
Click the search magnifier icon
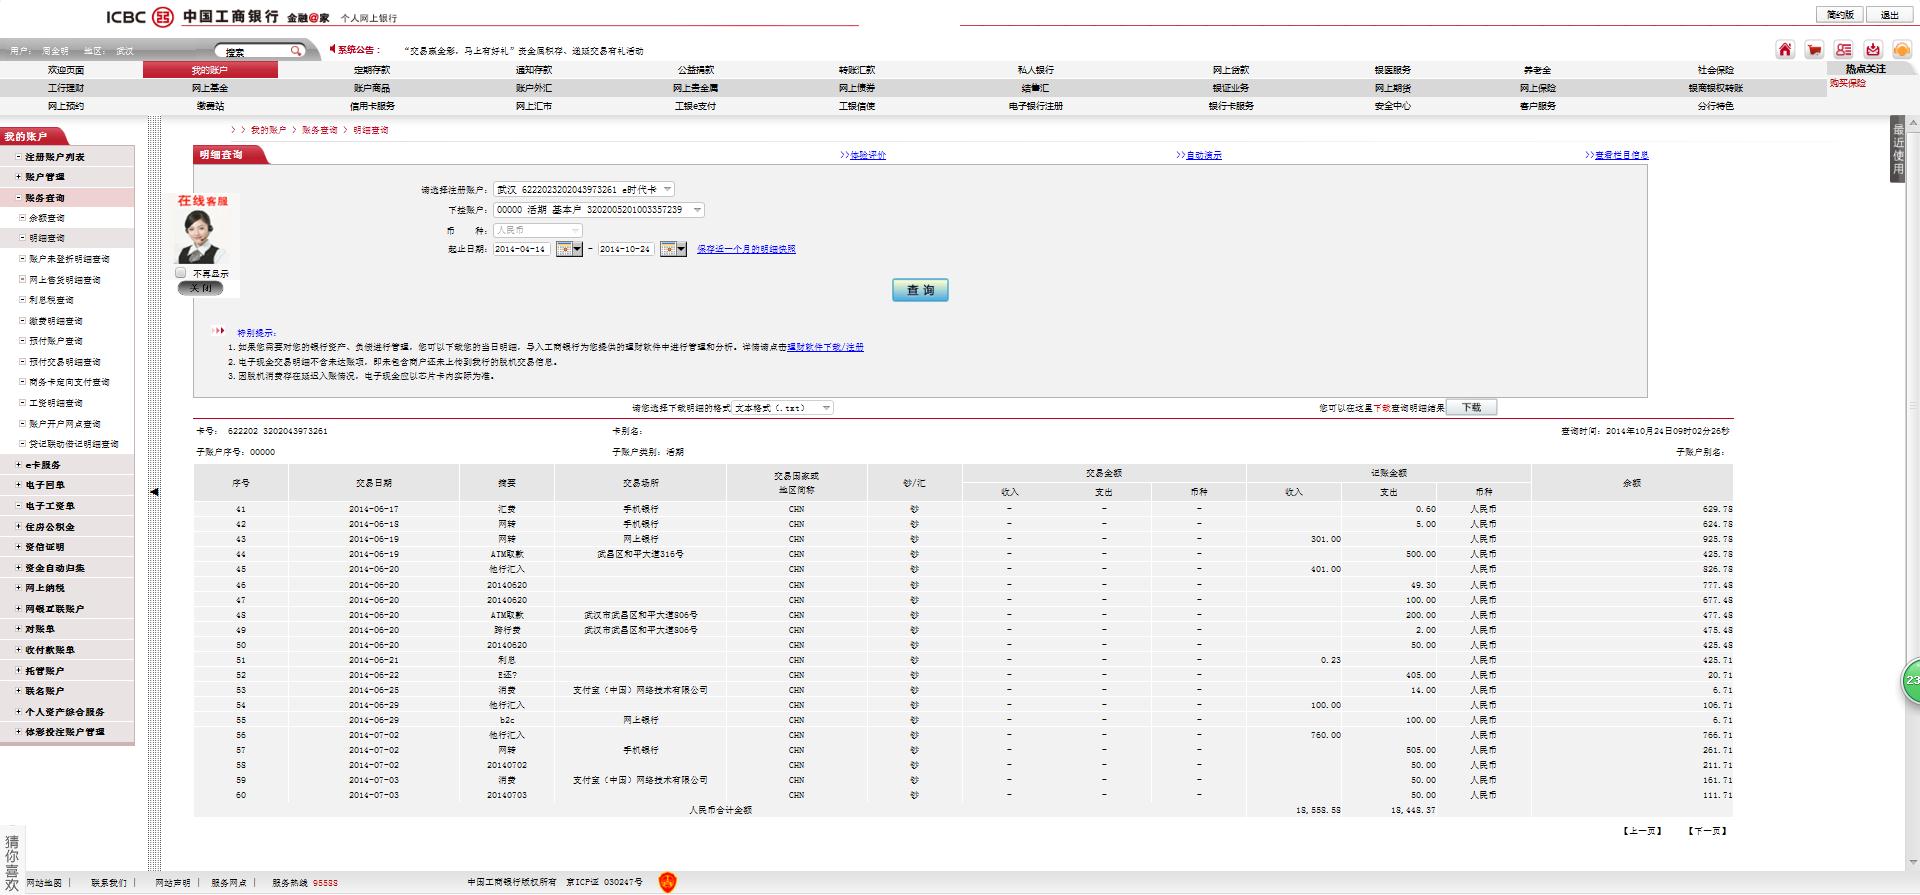[296, 51]
